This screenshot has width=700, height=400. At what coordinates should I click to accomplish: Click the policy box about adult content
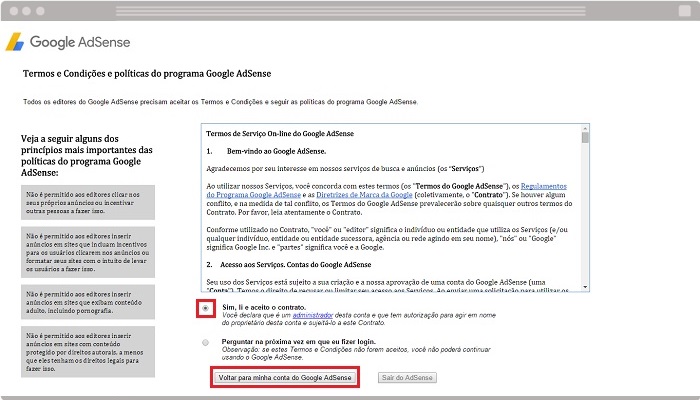(88, 302)
